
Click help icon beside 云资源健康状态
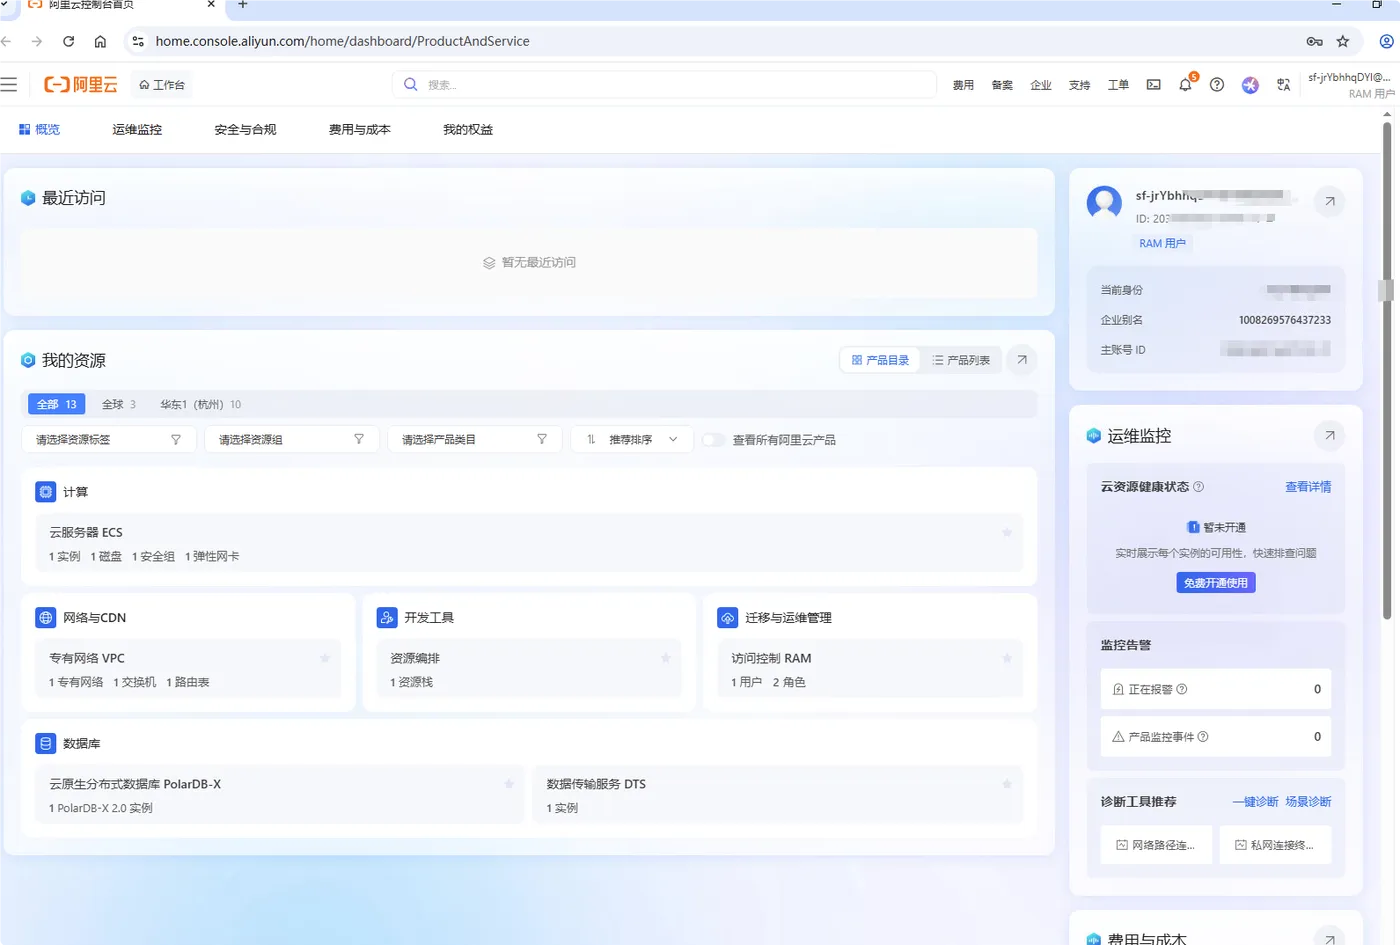pos(1199,487)
